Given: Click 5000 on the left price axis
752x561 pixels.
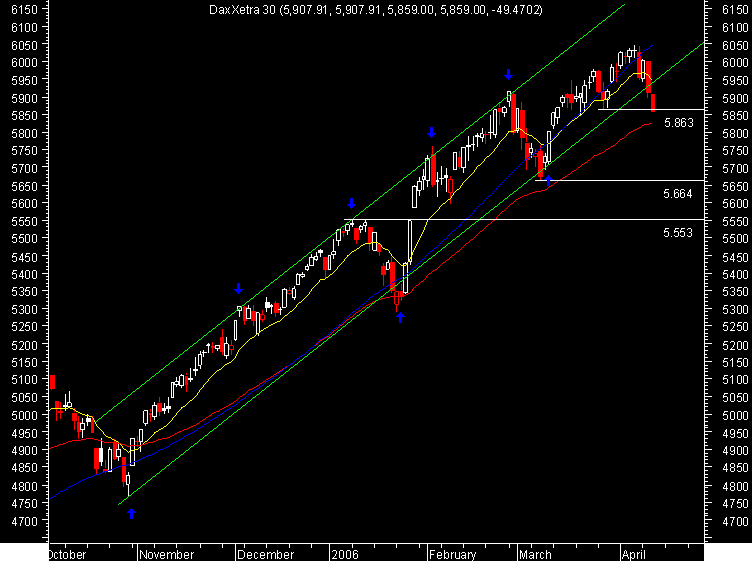Looking at the screenshot, I should click(24, 415).
